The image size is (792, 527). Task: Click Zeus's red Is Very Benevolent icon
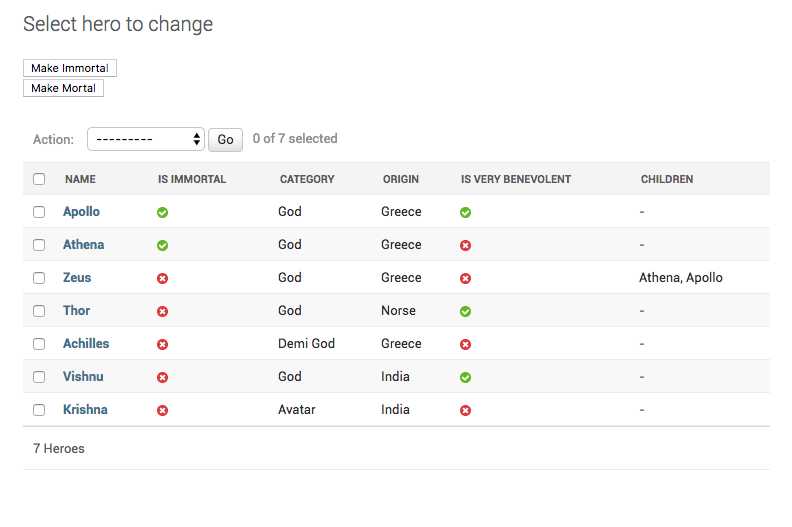tap(465, 278)
